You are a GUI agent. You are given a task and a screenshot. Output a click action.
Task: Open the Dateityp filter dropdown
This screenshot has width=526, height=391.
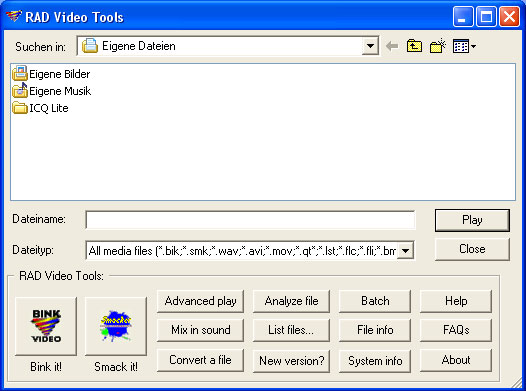(405, 250)
